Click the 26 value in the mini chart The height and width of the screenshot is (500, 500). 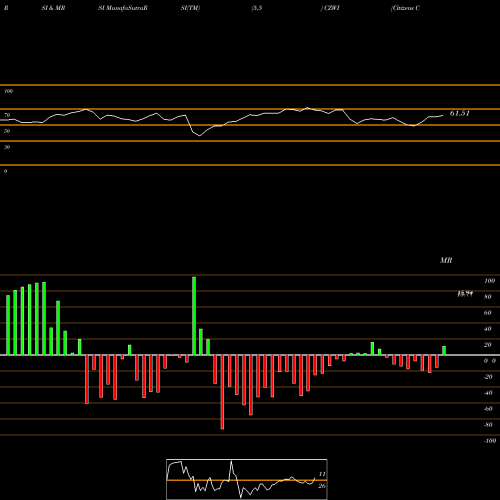[322, 486]
